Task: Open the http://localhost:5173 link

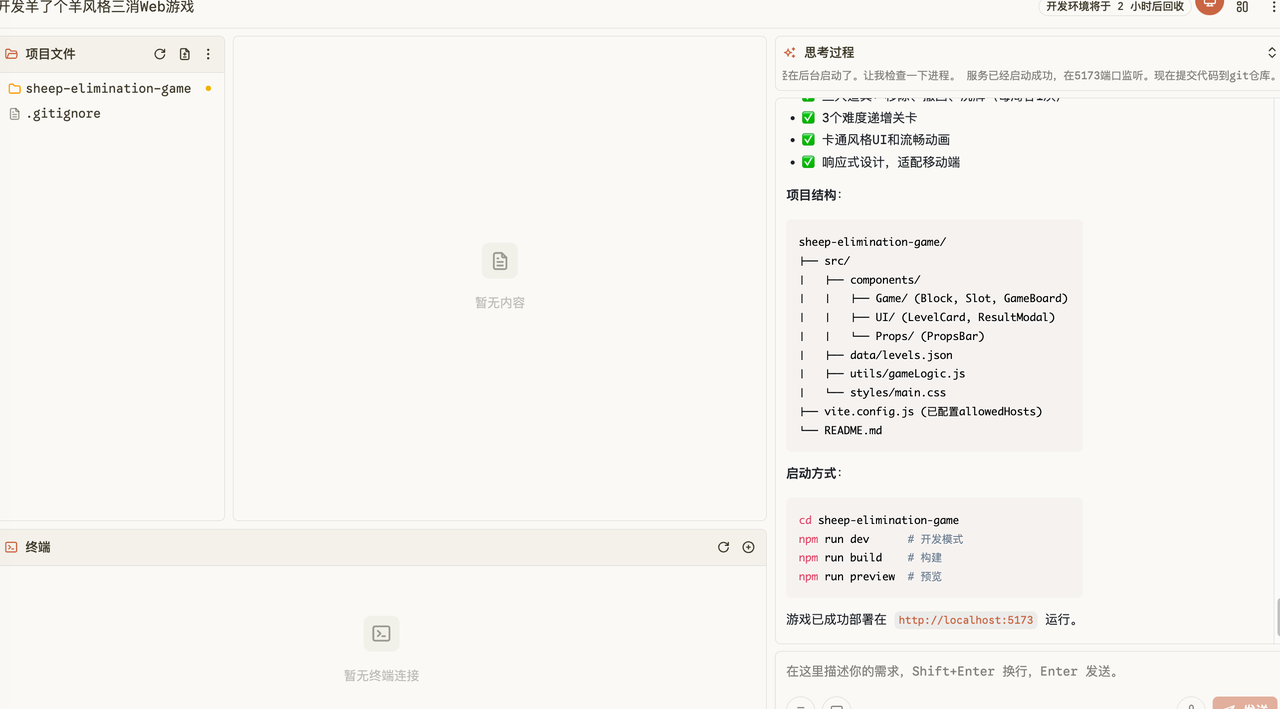Action: (965, 620)
